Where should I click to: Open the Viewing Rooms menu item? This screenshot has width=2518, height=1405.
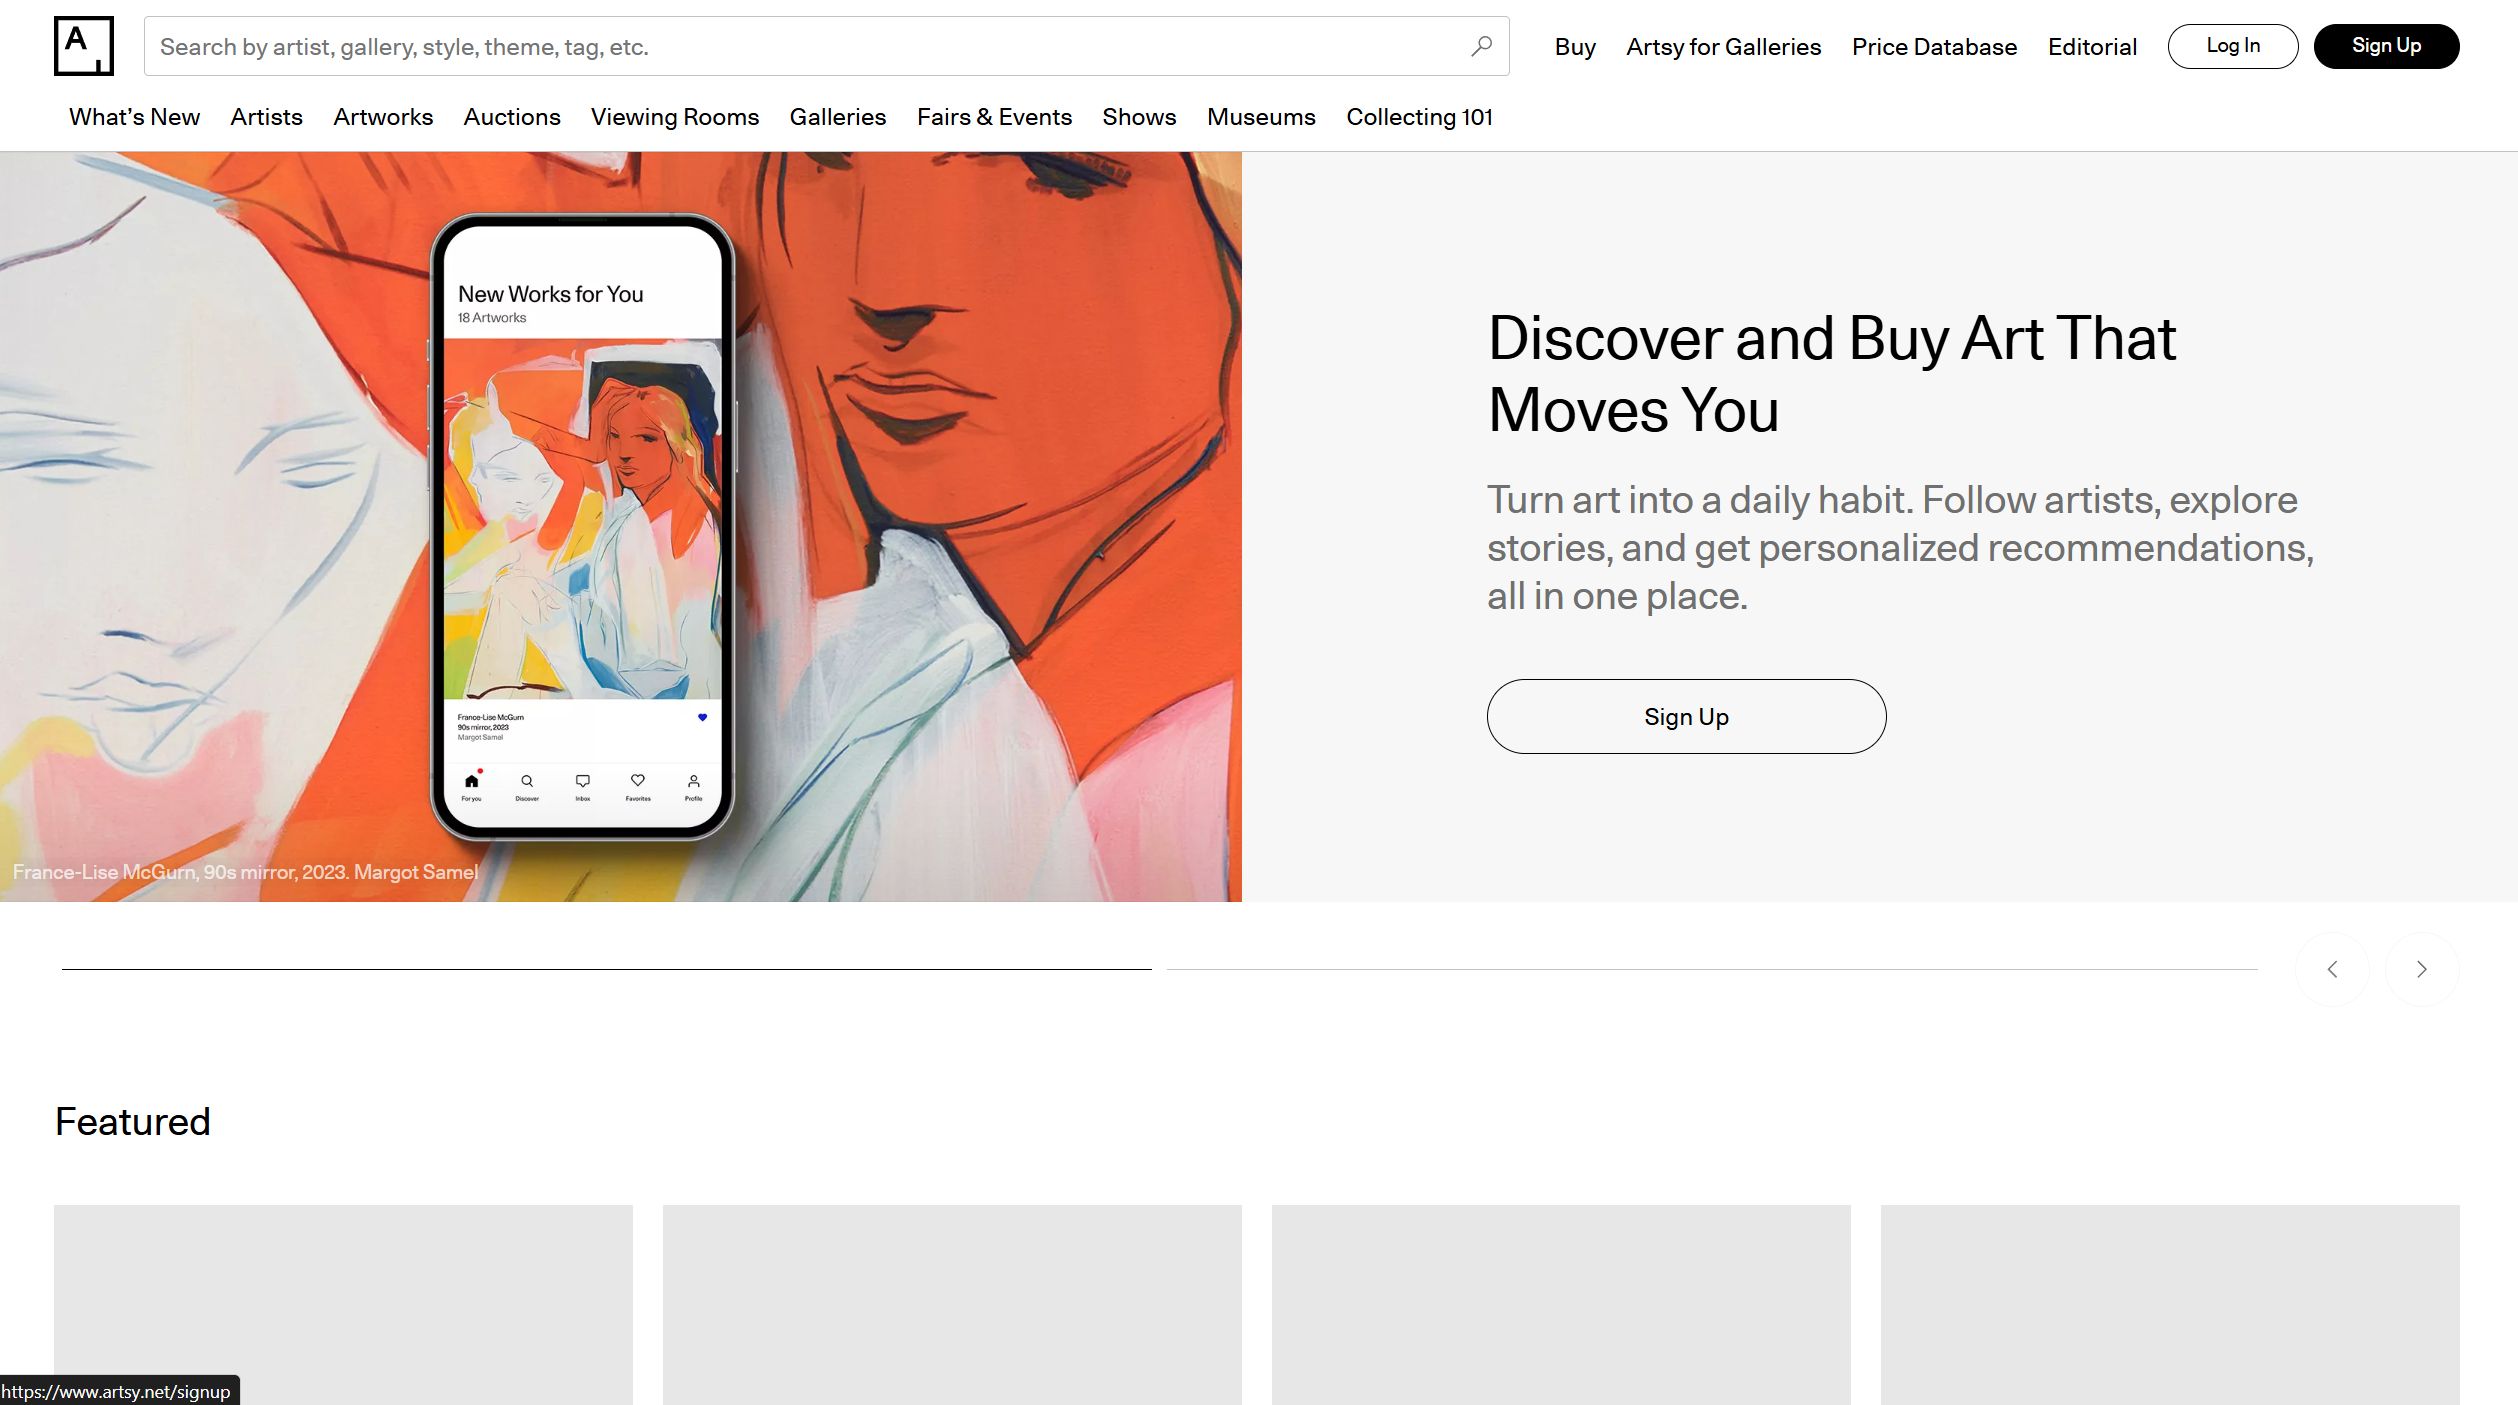pos(675,117)
